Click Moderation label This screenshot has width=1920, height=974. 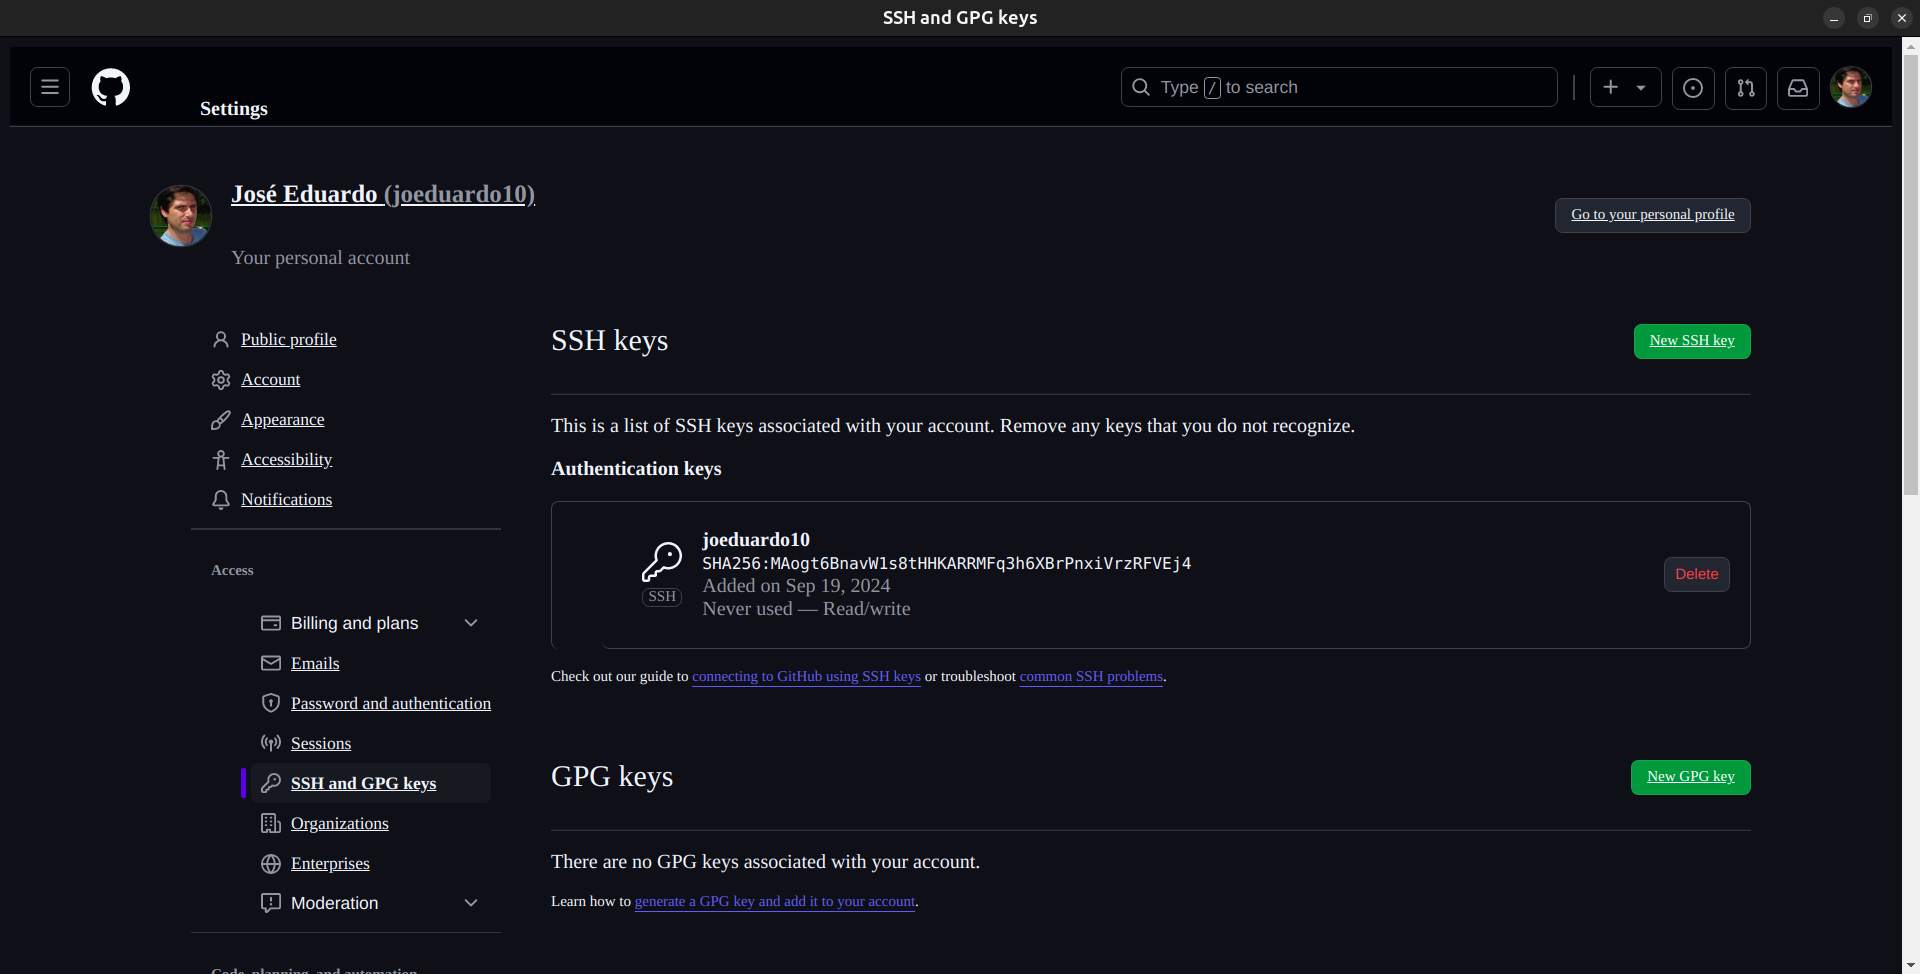[x=335, y=903]
